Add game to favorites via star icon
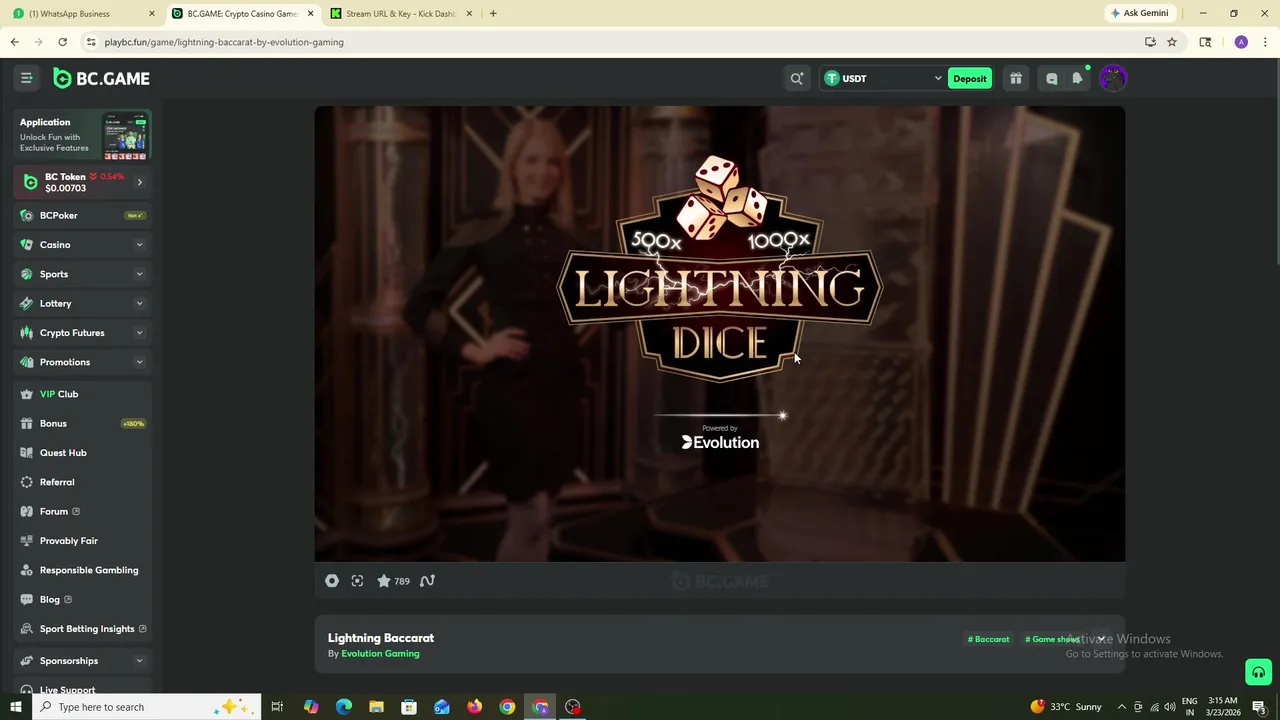1280x720 pixels. click(x=384, y=581)
